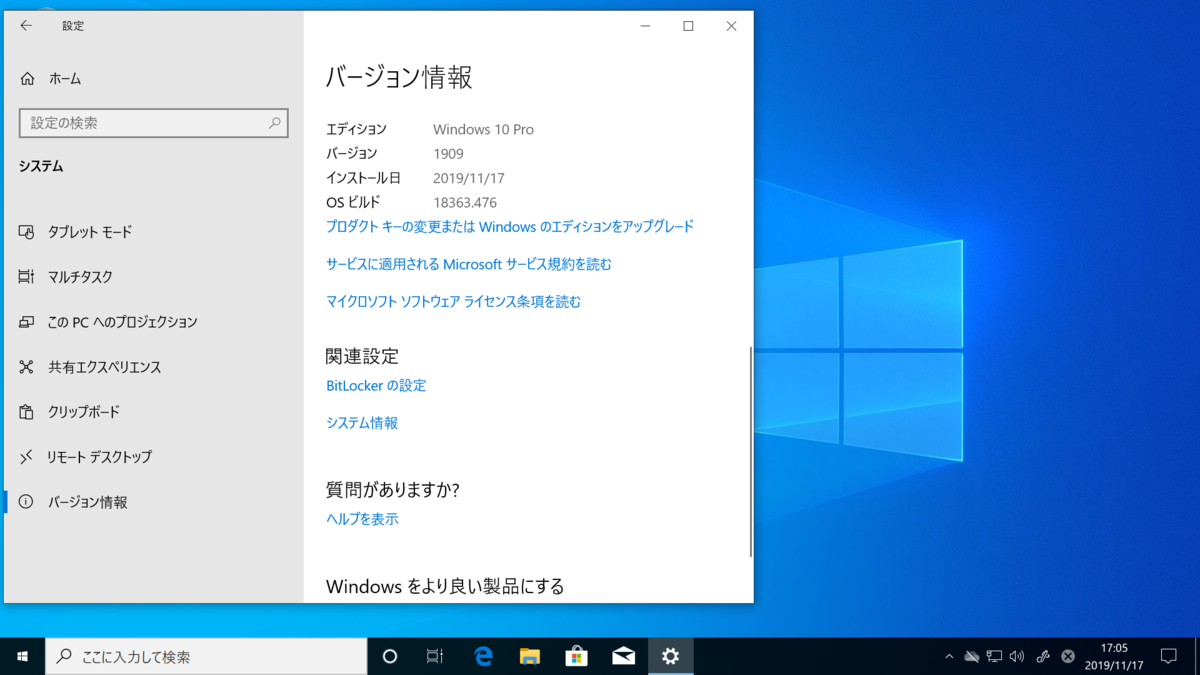This screenshot has height=675, width=1200.
Task: Open the network status tray icon
Action: tap(994, 657)
